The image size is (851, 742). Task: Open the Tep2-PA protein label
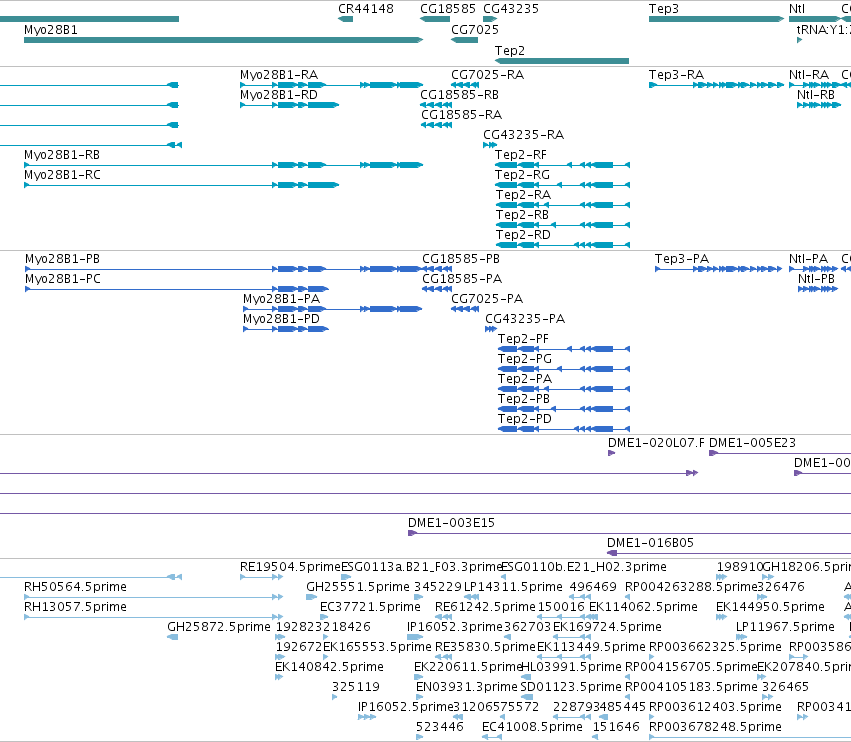coord(525,378)
